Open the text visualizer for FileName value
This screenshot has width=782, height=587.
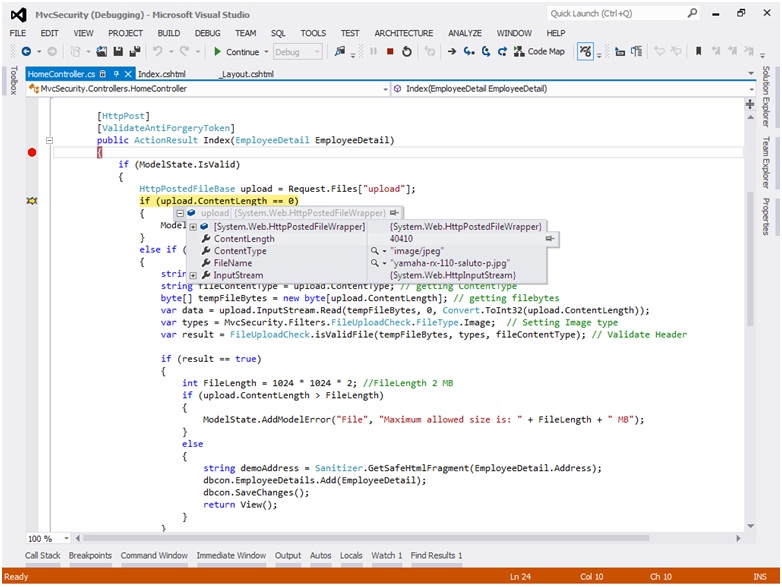coord(375,263)
